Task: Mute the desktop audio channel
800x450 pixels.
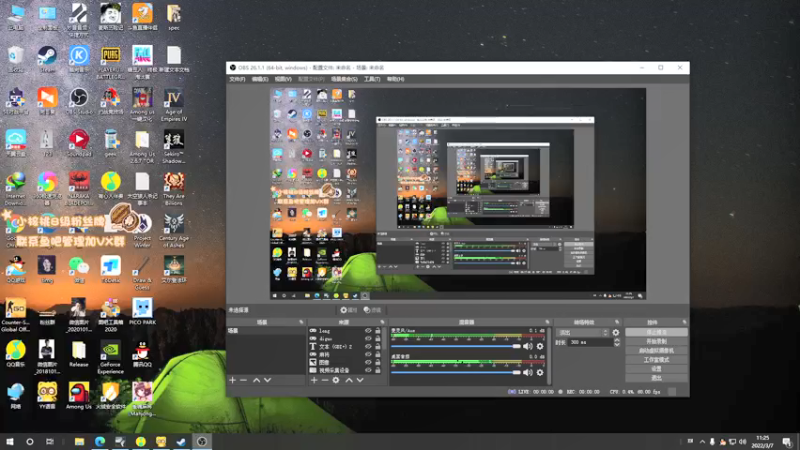Action: [528, 372]
